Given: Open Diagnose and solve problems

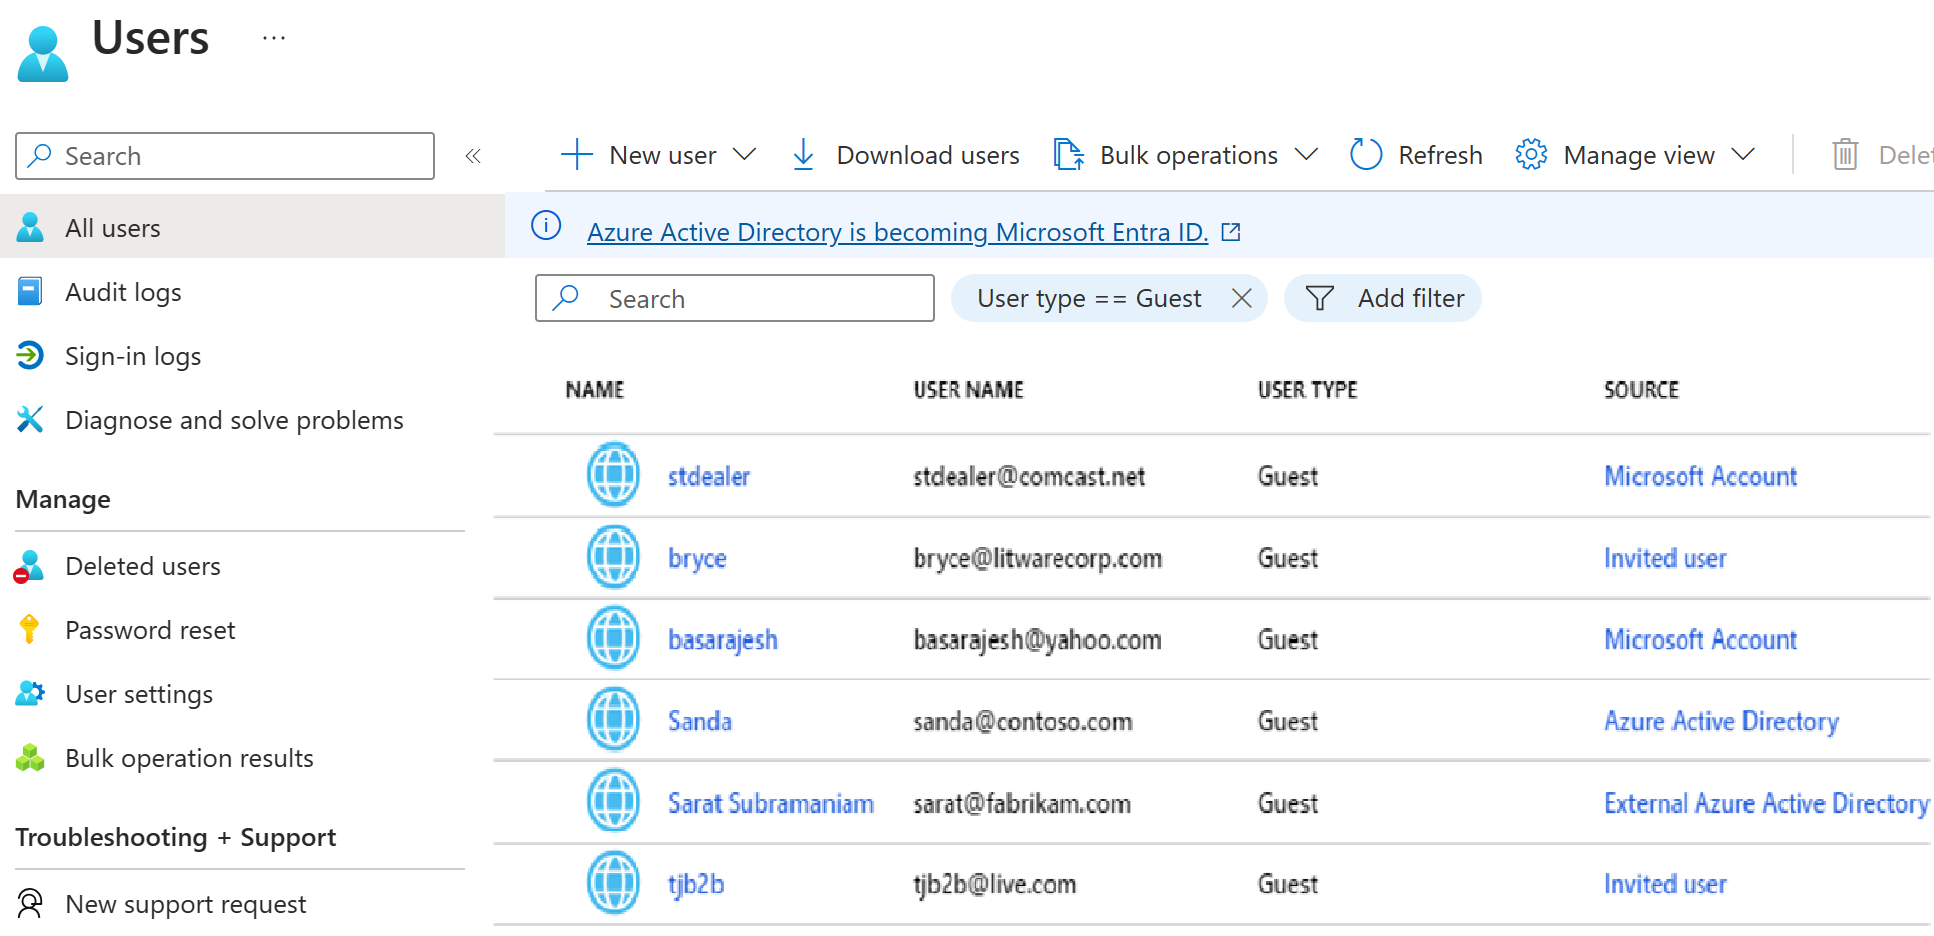Looking at the screenshot, I should click(234, 420).
